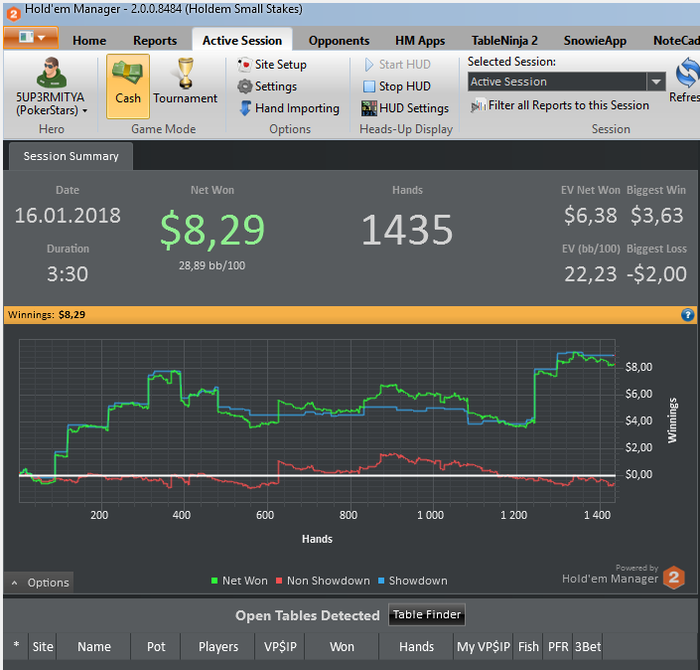Select Cash game mode
Viewport: 700px width, 670px height.
[x=128, y=86]
